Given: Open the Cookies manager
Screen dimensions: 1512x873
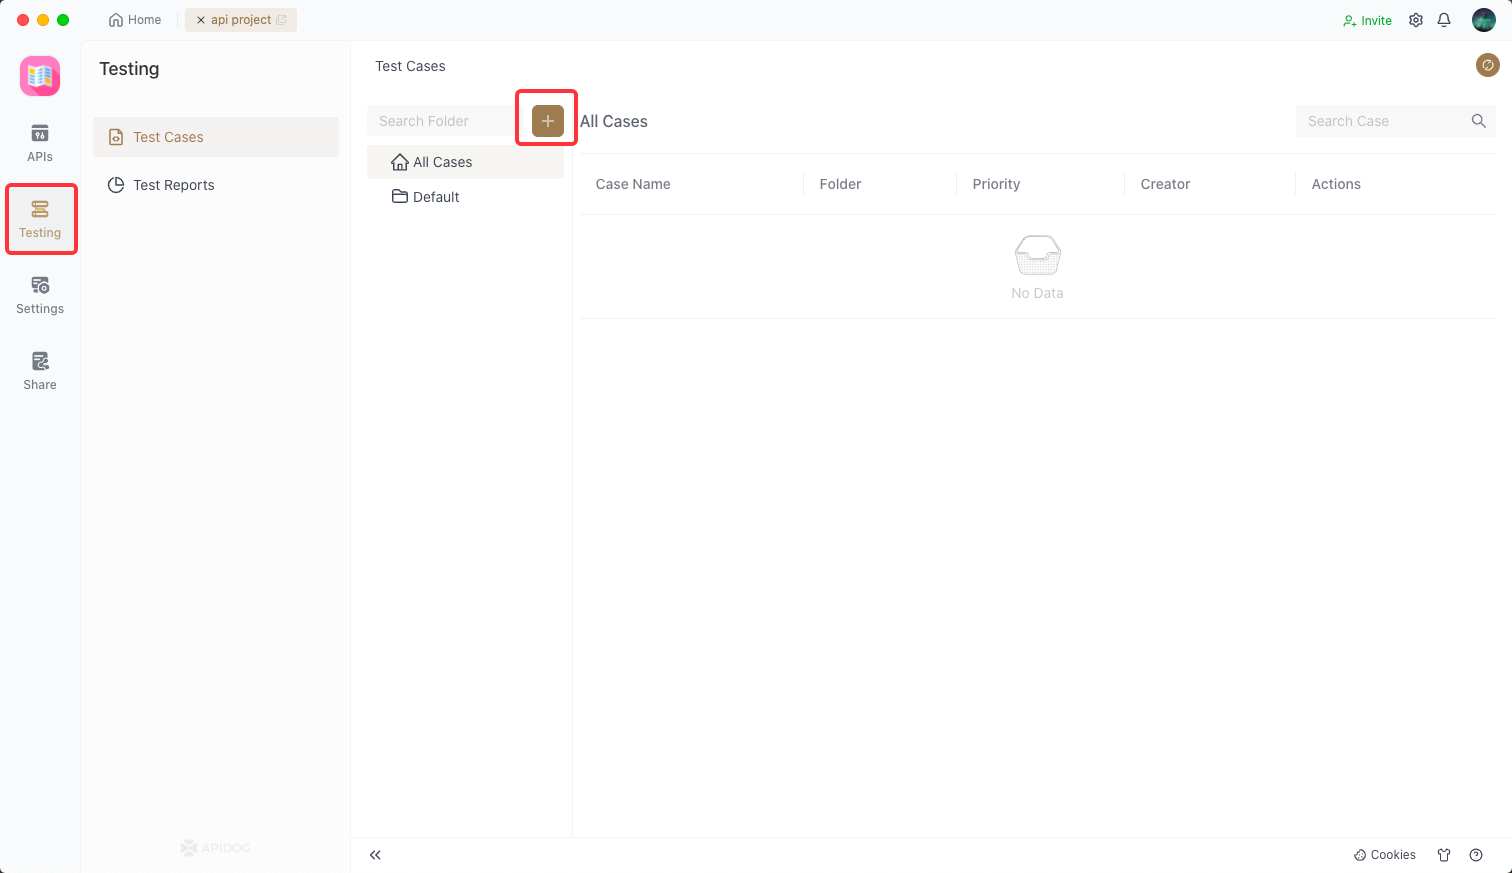Looking at the screenshot, I should point(1385,855).
